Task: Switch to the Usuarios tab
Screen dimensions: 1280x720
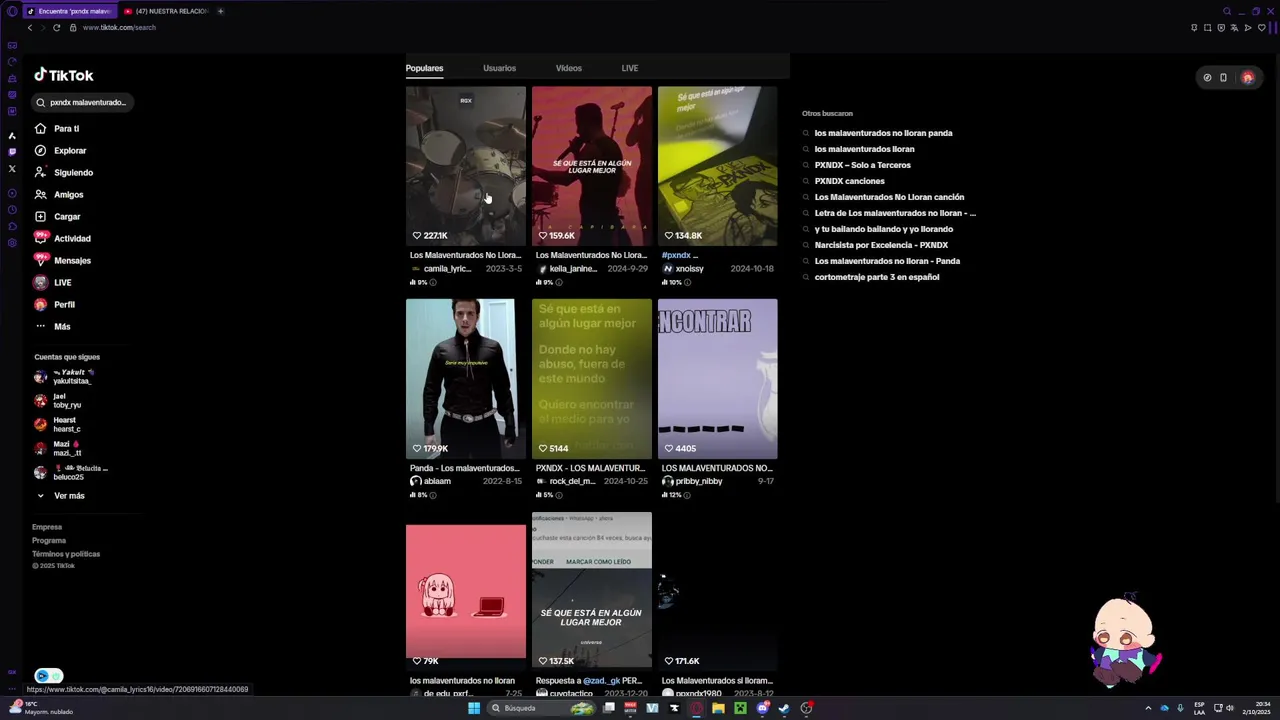Action: (x=499, y=68)
